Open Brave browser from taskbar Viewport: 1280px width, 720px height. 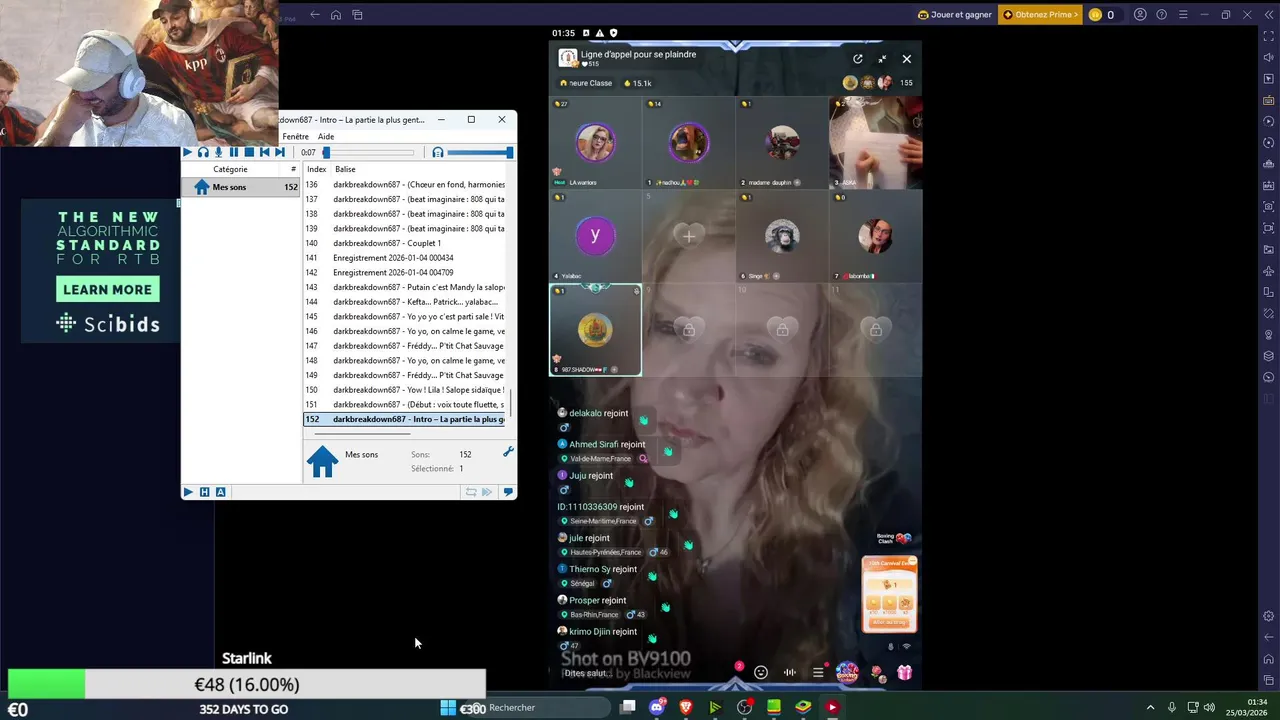[x=686, y=707]
